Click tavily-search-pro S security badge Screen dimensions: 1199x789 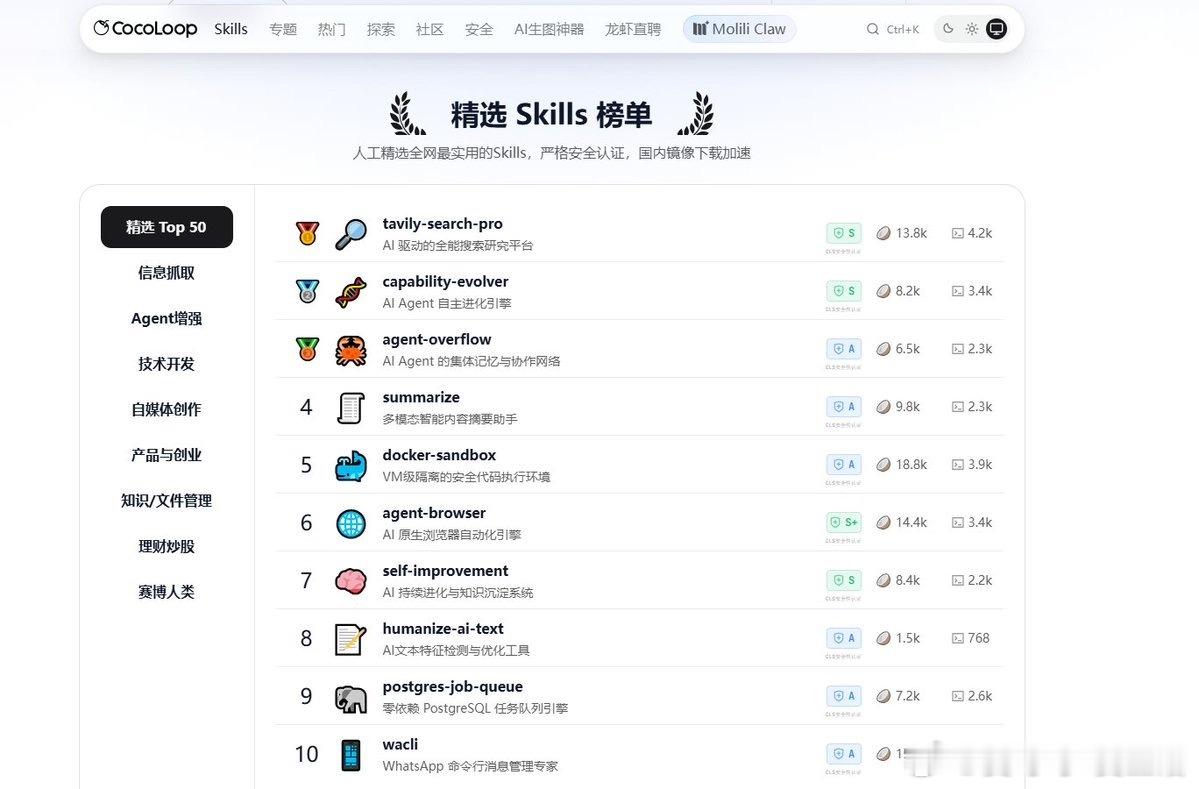[x=843, y=233]
